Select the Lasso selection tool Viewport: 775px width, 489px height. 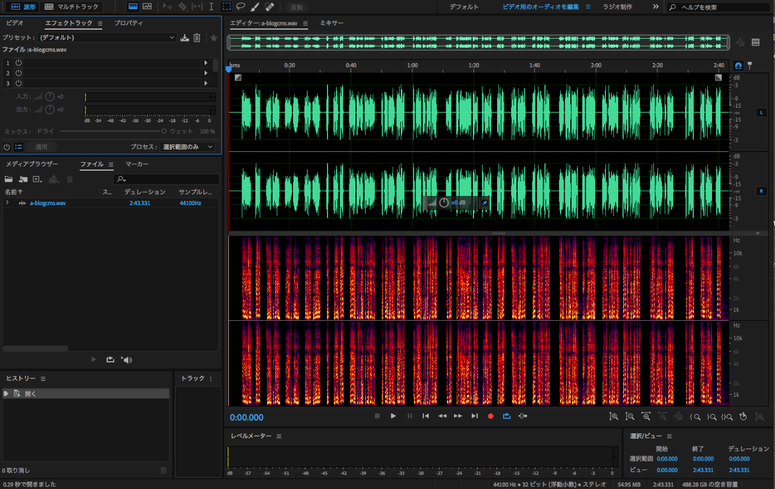click(x=241, y=6)
